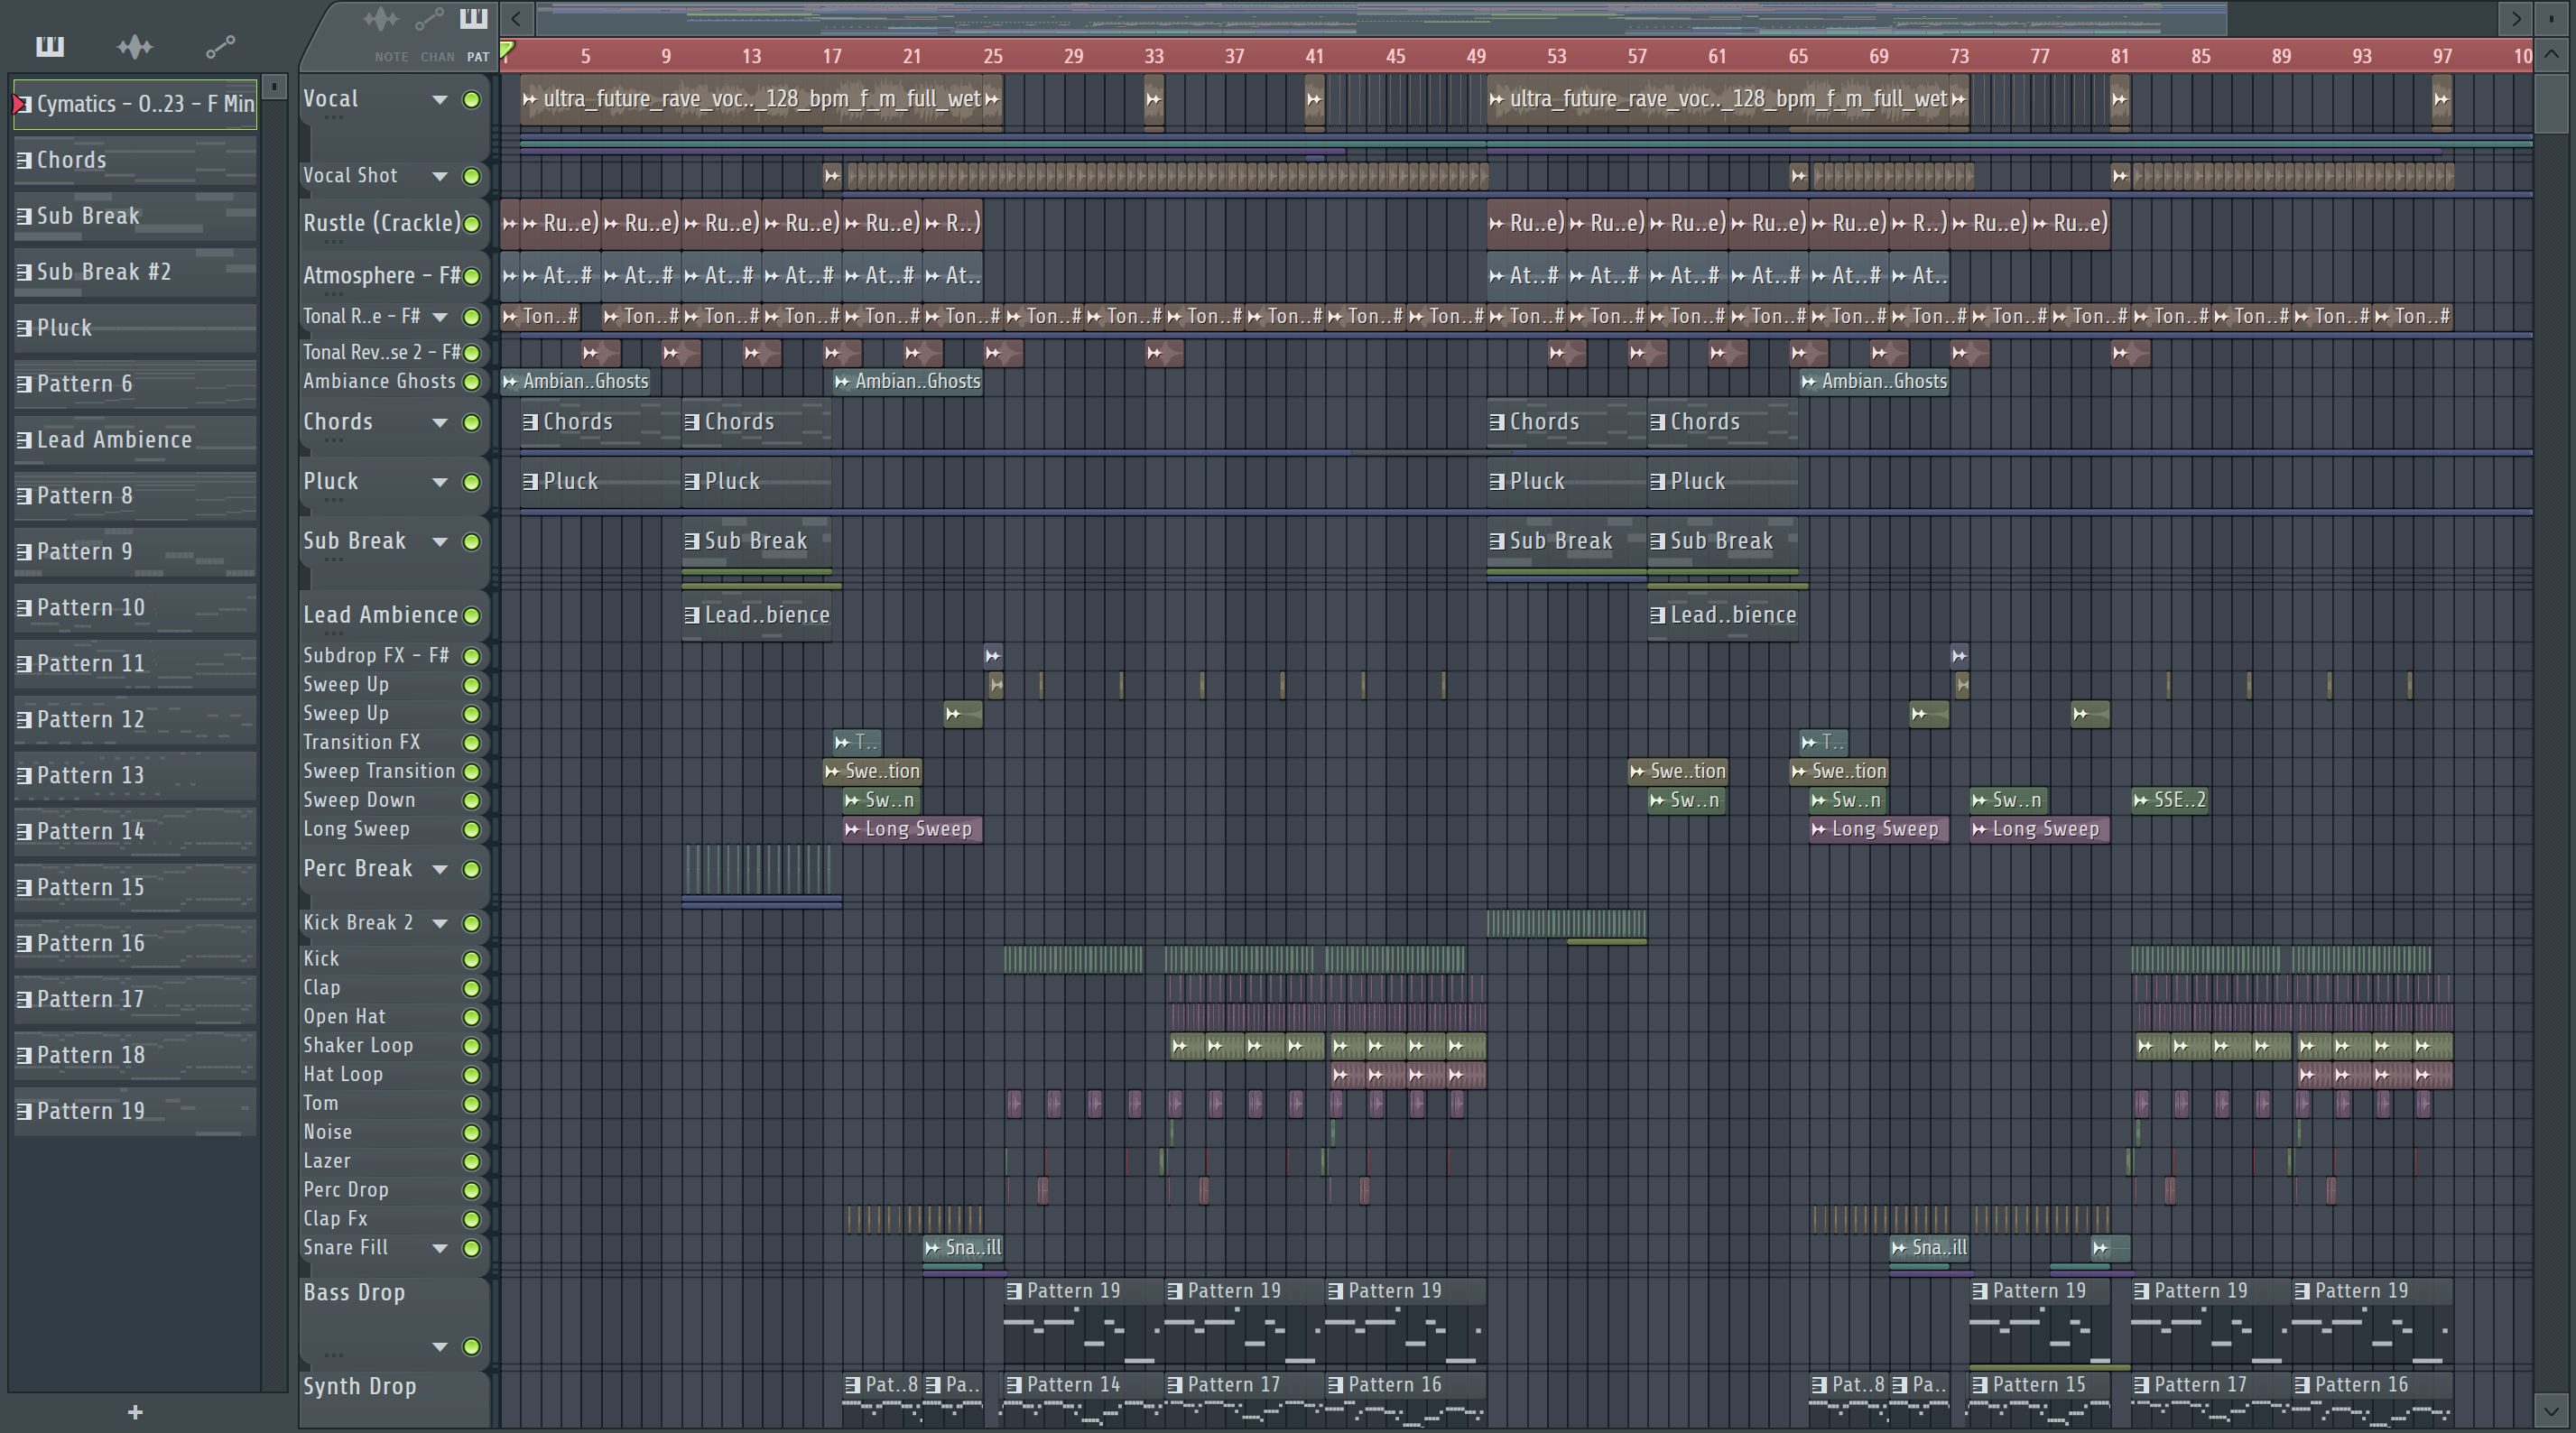Jump to bar 33 on the timeline ruler

pyautogui.click(x=1153, y=56)
